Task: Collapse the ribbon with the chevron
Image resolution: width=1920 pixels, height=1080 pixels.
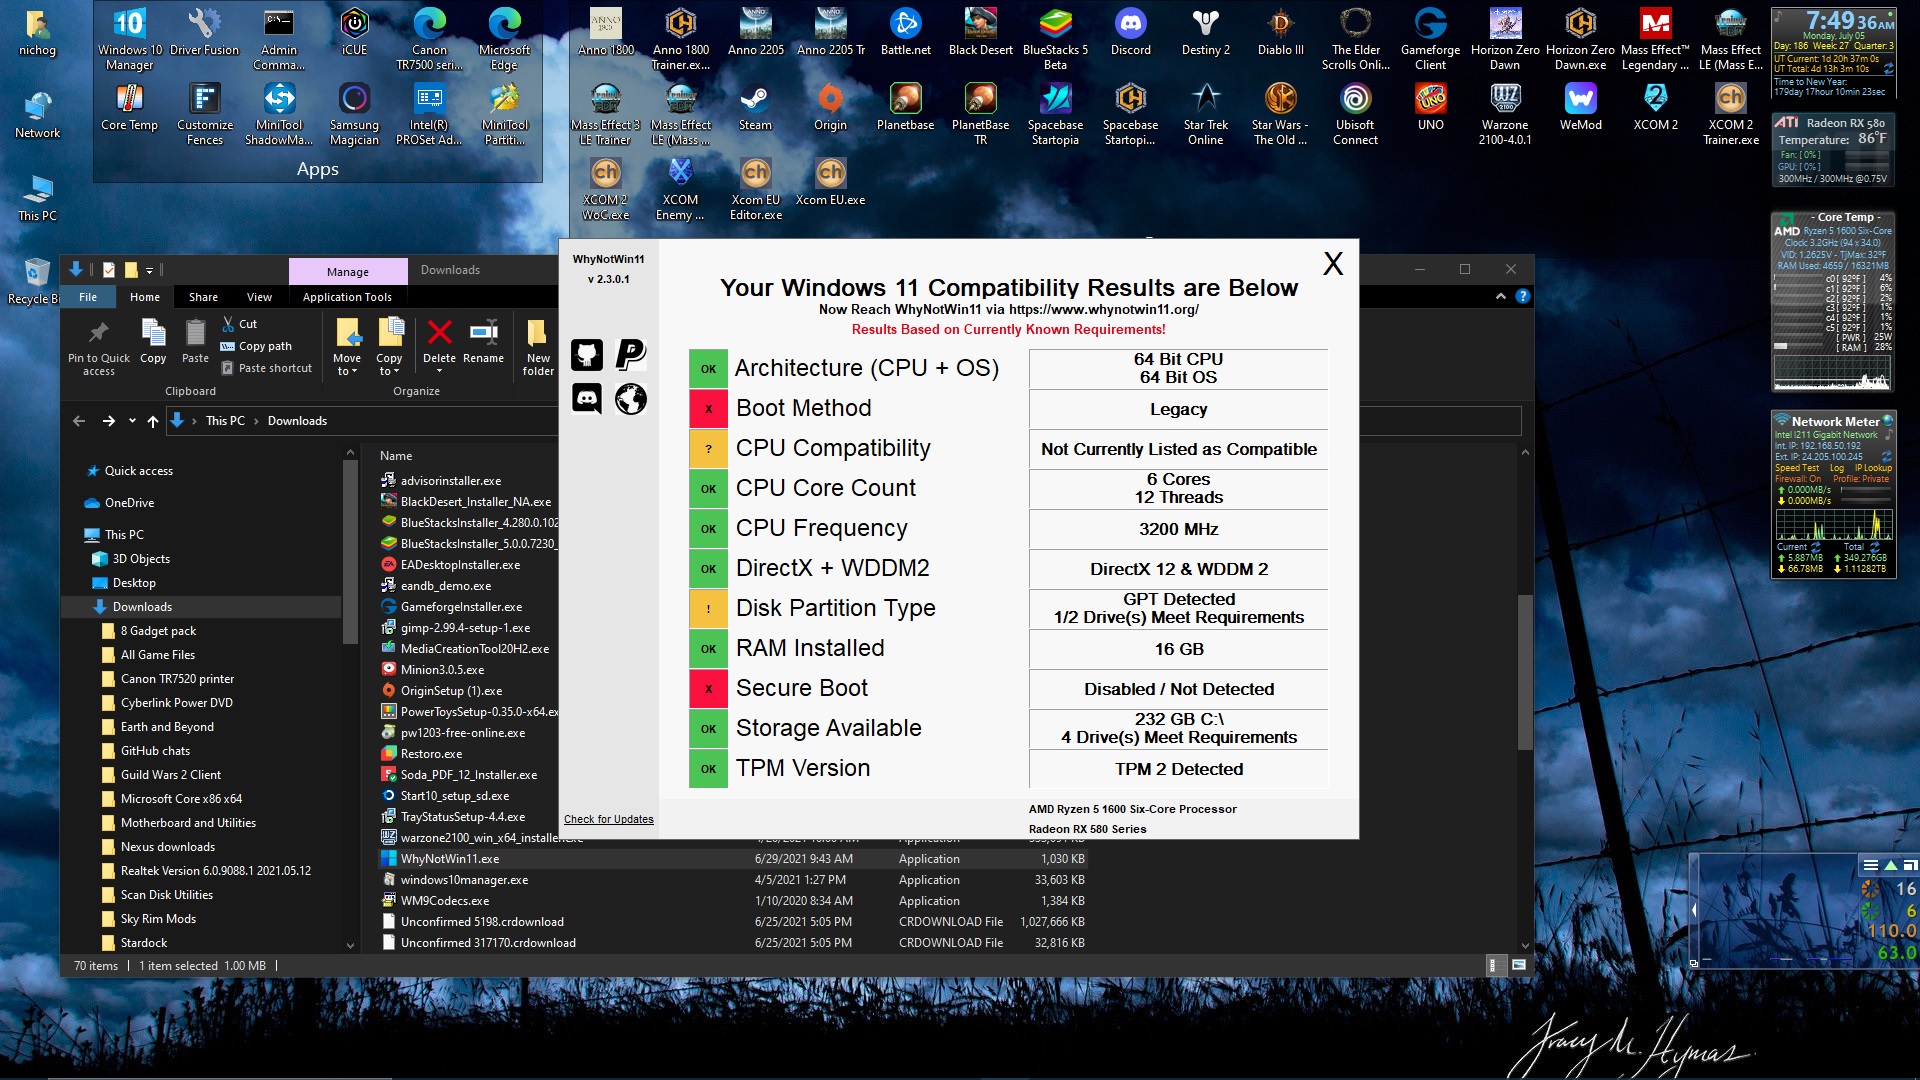Action: point(1500,296)
